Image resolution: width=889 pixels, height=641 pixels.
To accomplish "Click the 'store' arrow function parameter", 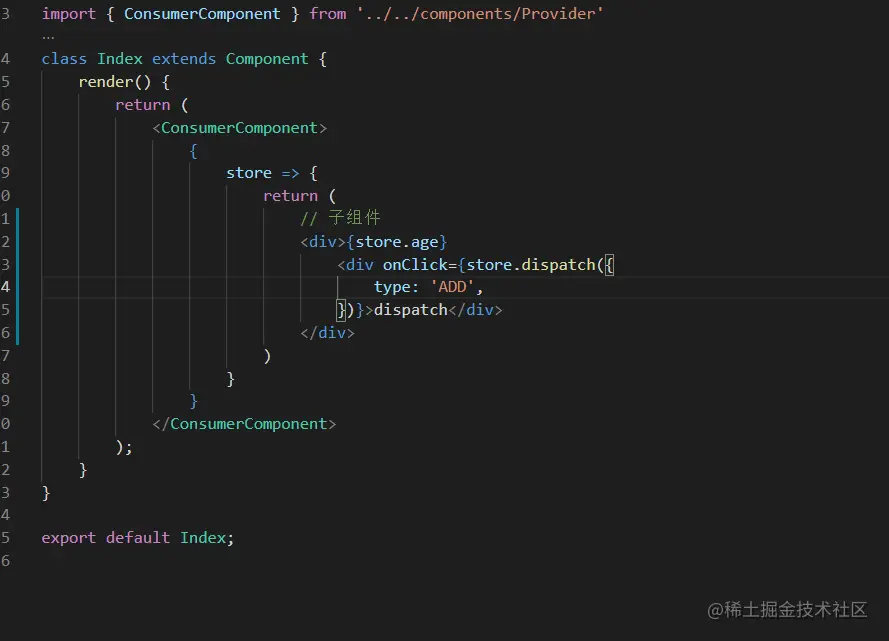I will point(248,173).
